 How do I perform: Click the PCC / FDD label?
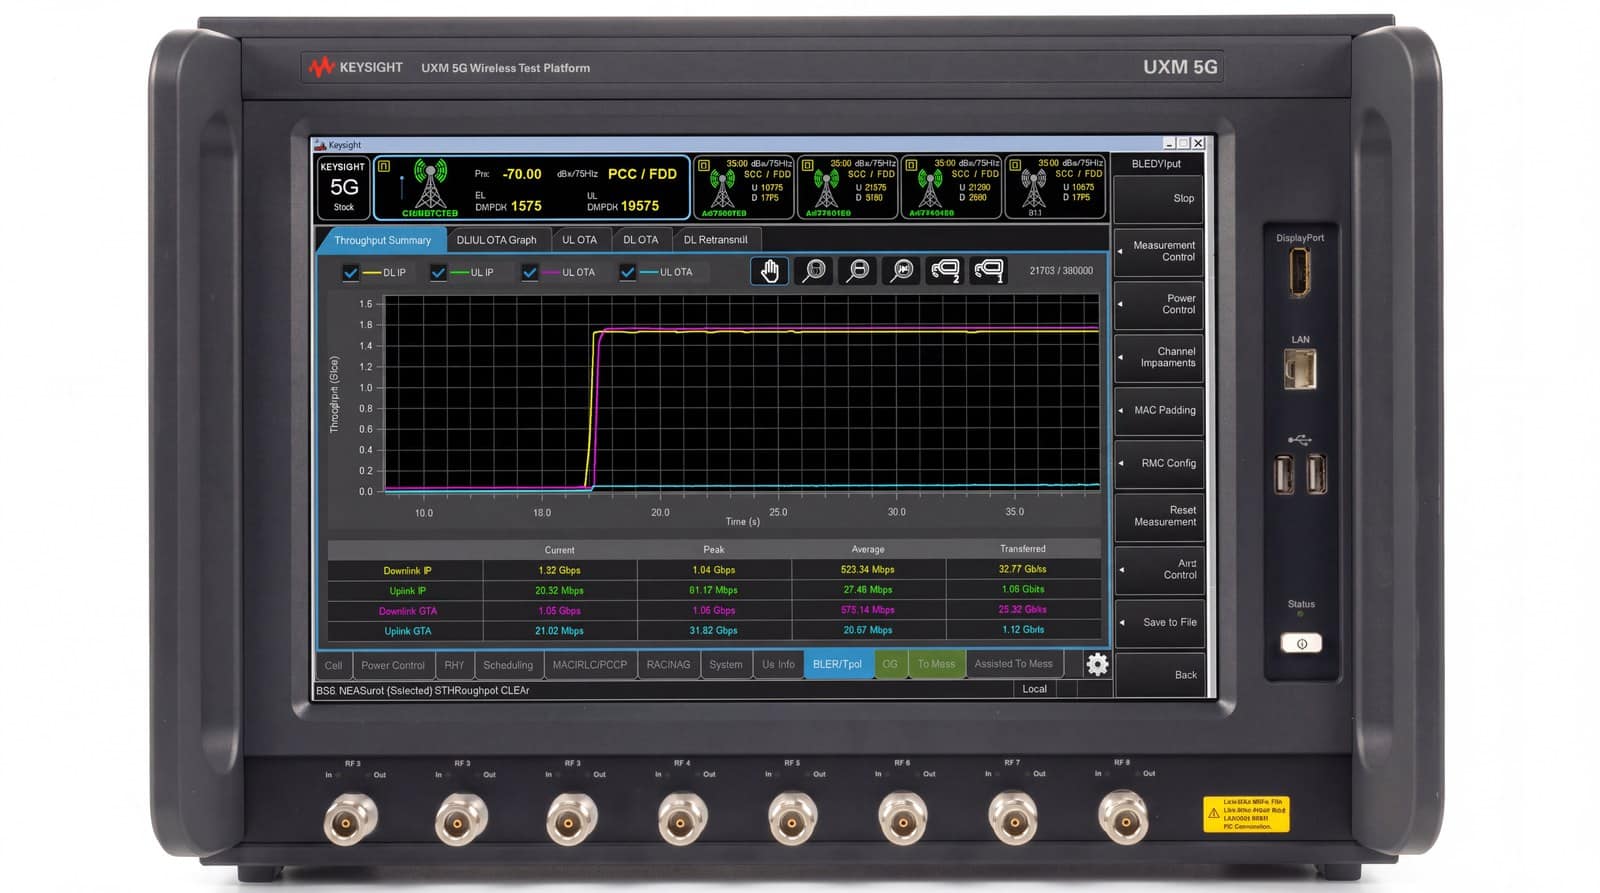click(642, 174)
